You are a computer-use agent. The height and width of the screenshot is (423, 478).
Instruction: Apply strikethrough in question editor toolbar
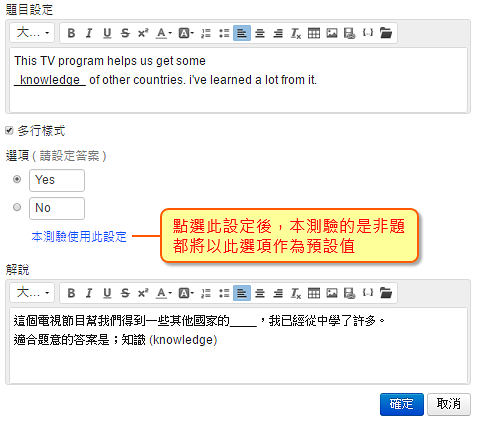coord(125,33)
